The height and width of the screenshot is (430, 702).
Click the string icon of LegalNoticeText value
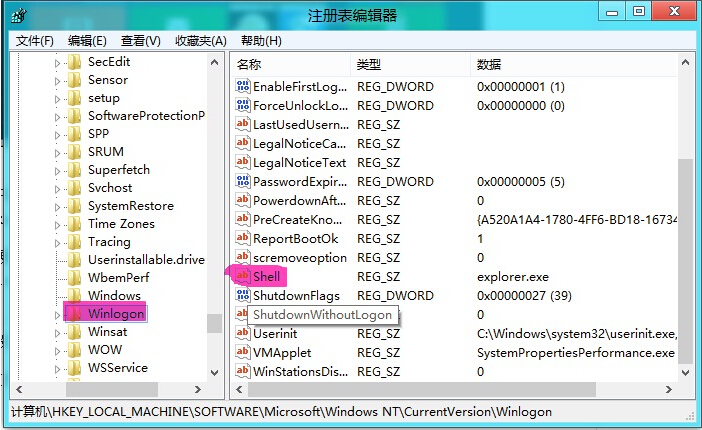click(242, 162)
